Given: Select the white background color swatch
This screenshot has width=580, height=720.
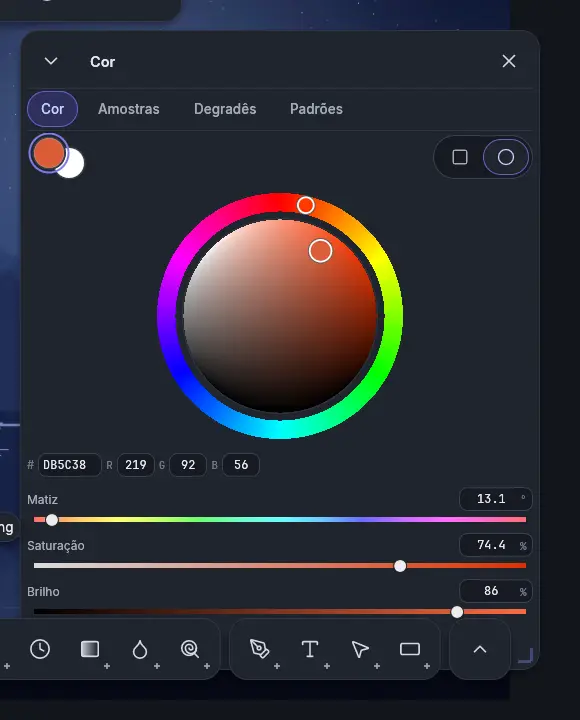Looking at the screenshot, I should pyautogui.click(x=73, y=166).
